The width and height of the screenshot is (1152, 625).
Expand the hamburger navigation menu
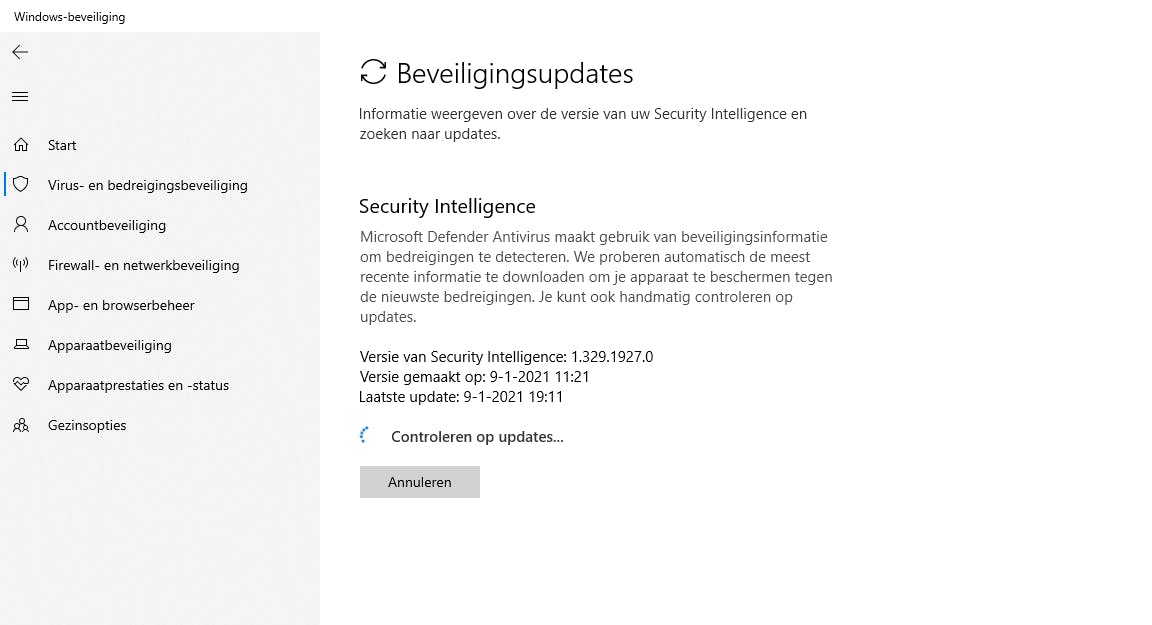click(x=20, y=97)
